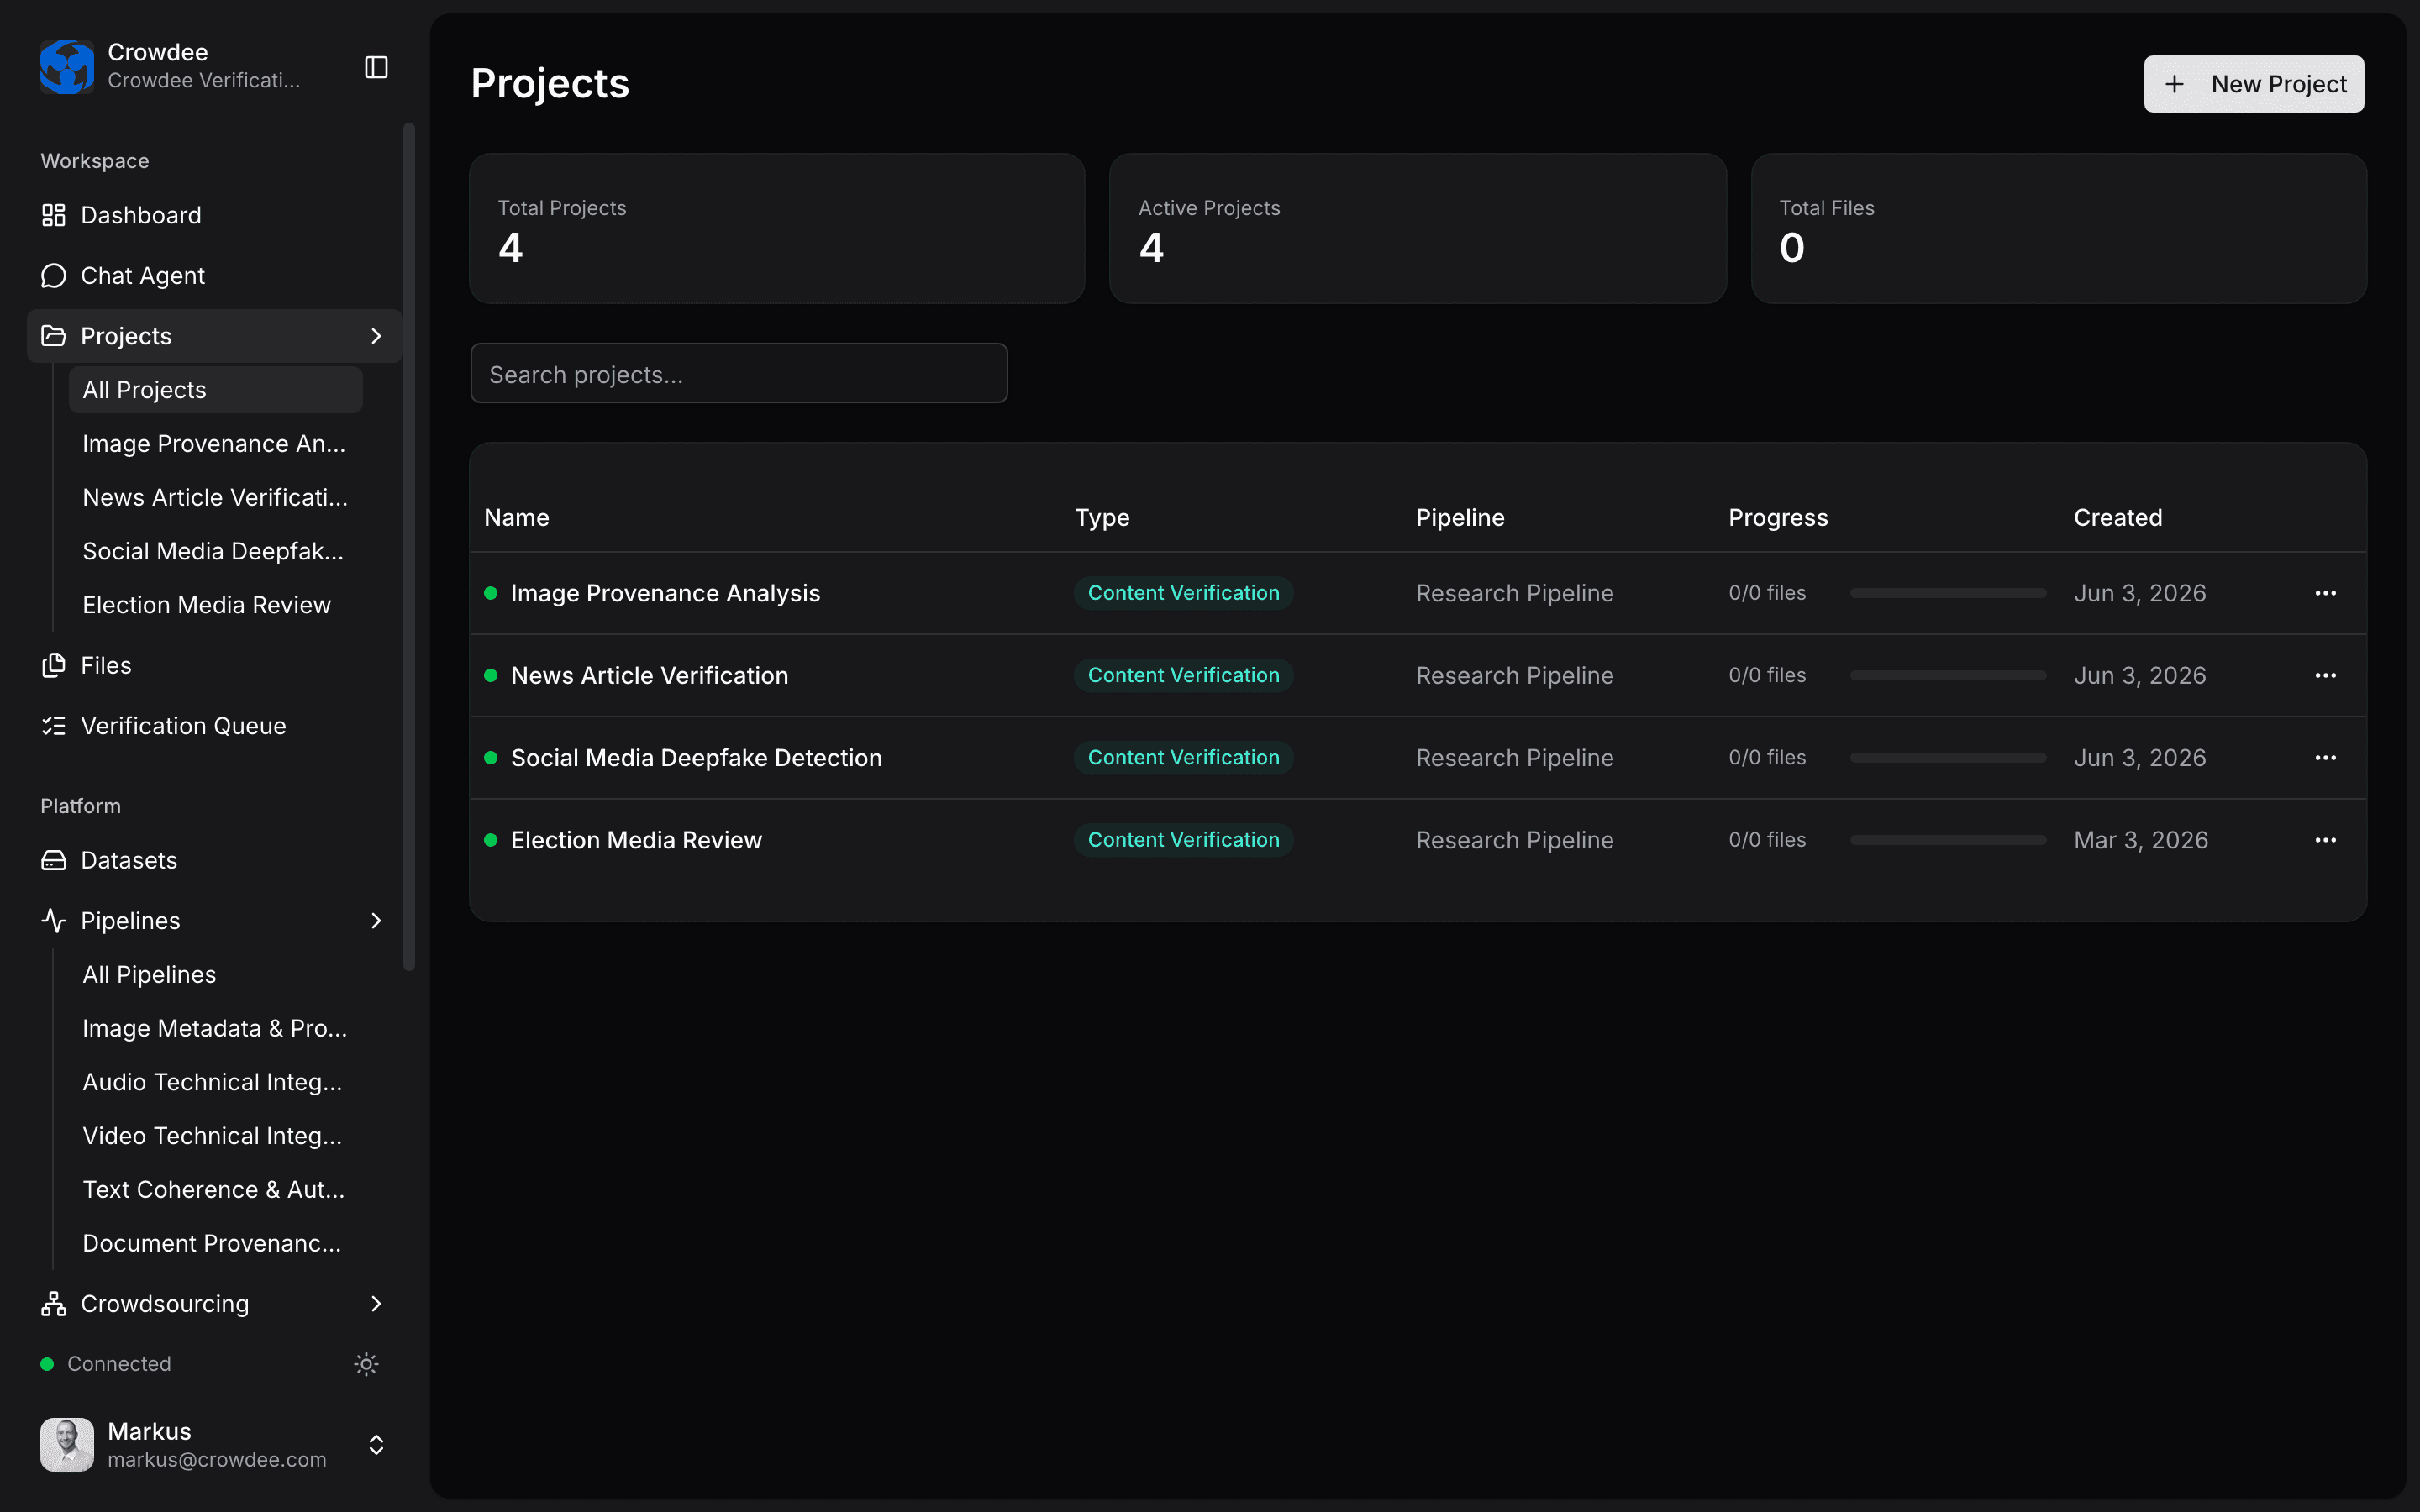Click progress bar of News Article Verification
The height and width of the screenshot is (1512, 2420).
(x=1948, y=675)
